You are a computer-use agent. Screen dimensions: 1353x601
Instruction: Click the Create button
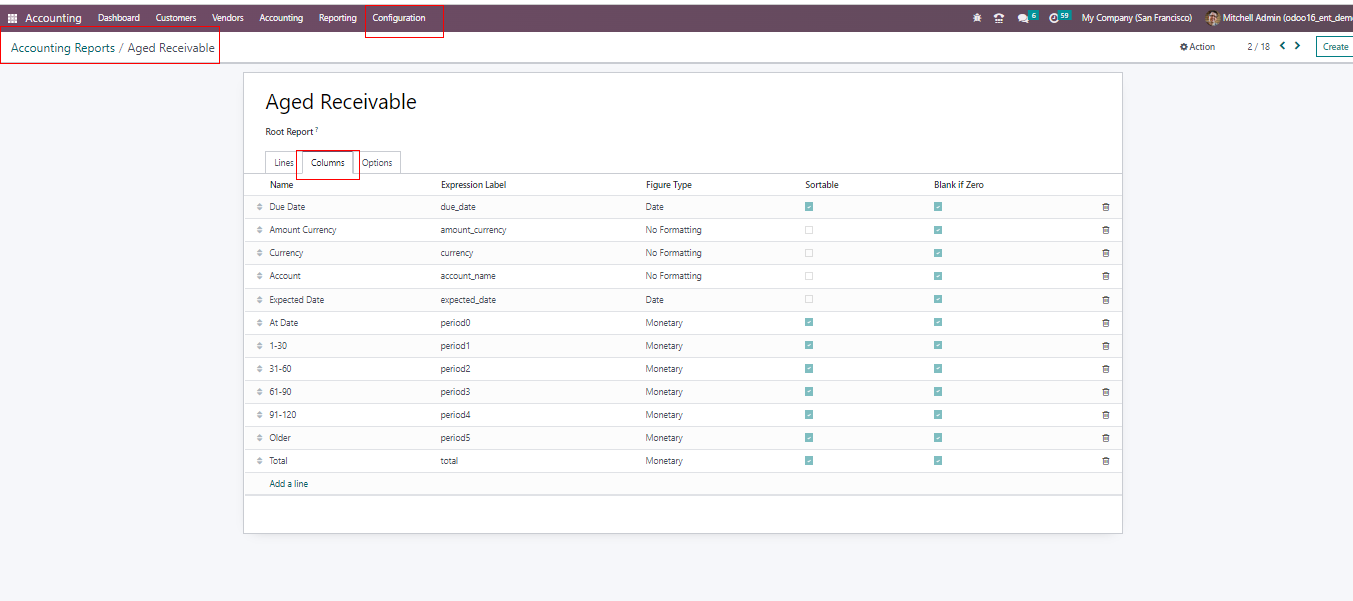click(x=1334, y=47)
